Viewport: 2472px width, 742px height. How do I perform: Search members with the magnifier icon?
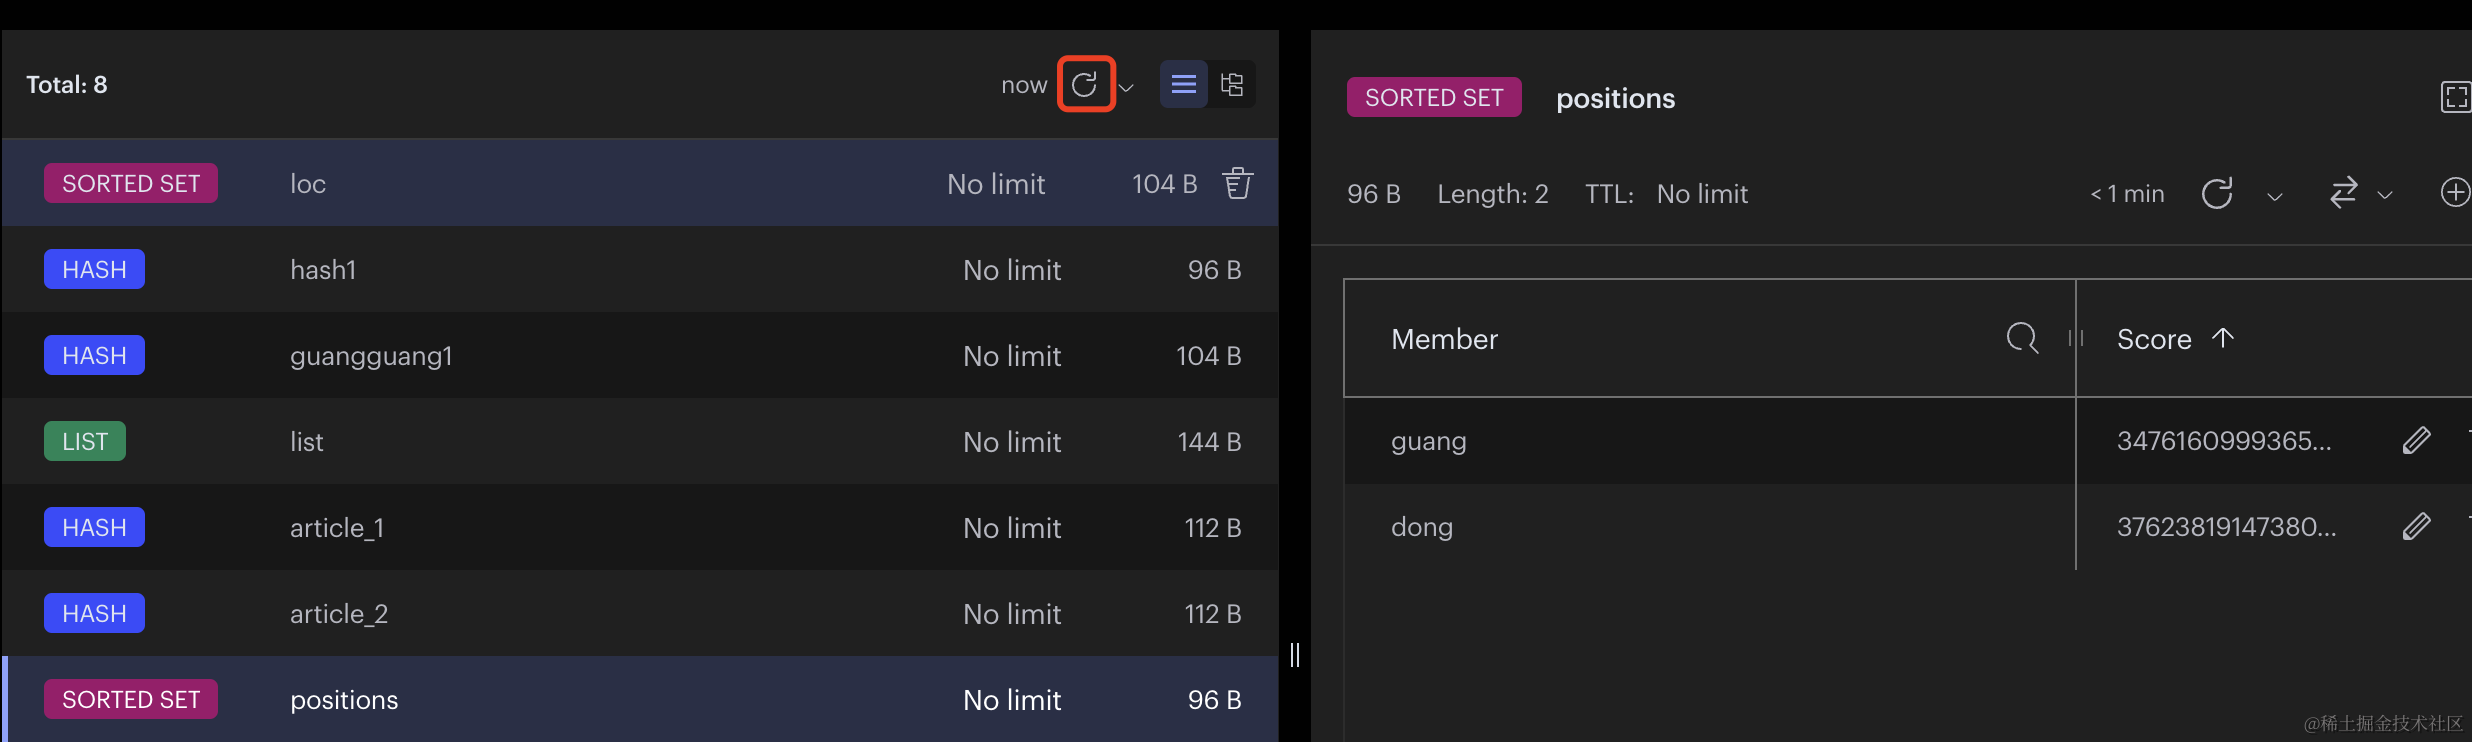point(2021,338)
